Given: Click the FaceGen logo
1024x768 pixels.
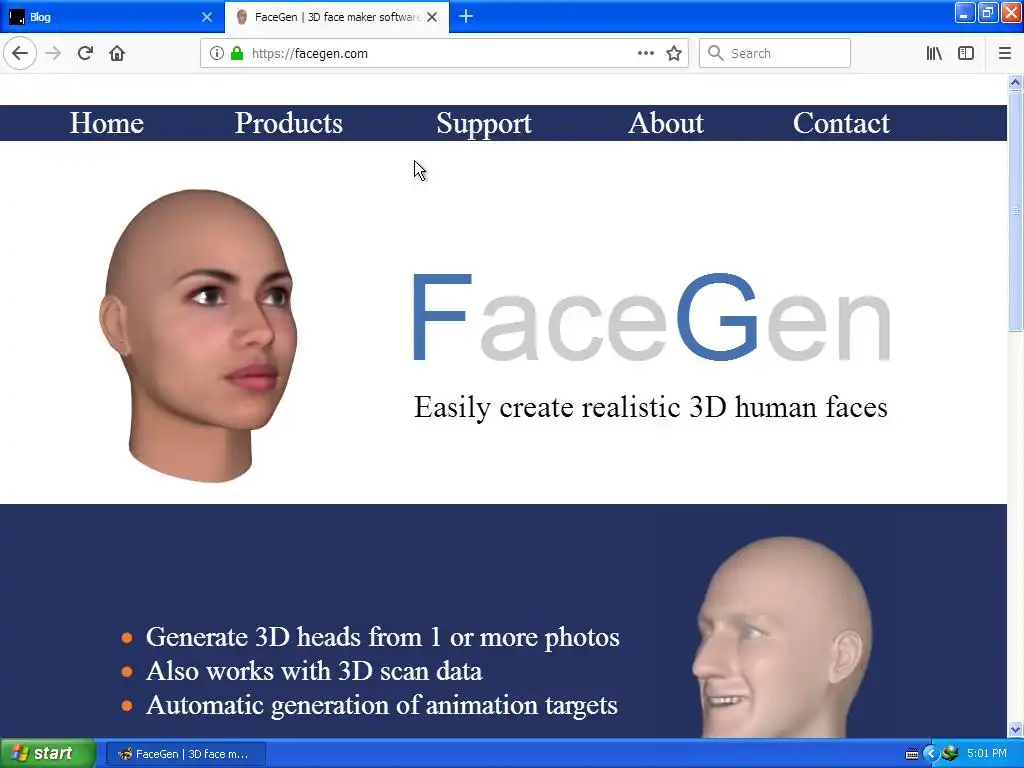Looking at the screenshot, I should pos(651,317).
